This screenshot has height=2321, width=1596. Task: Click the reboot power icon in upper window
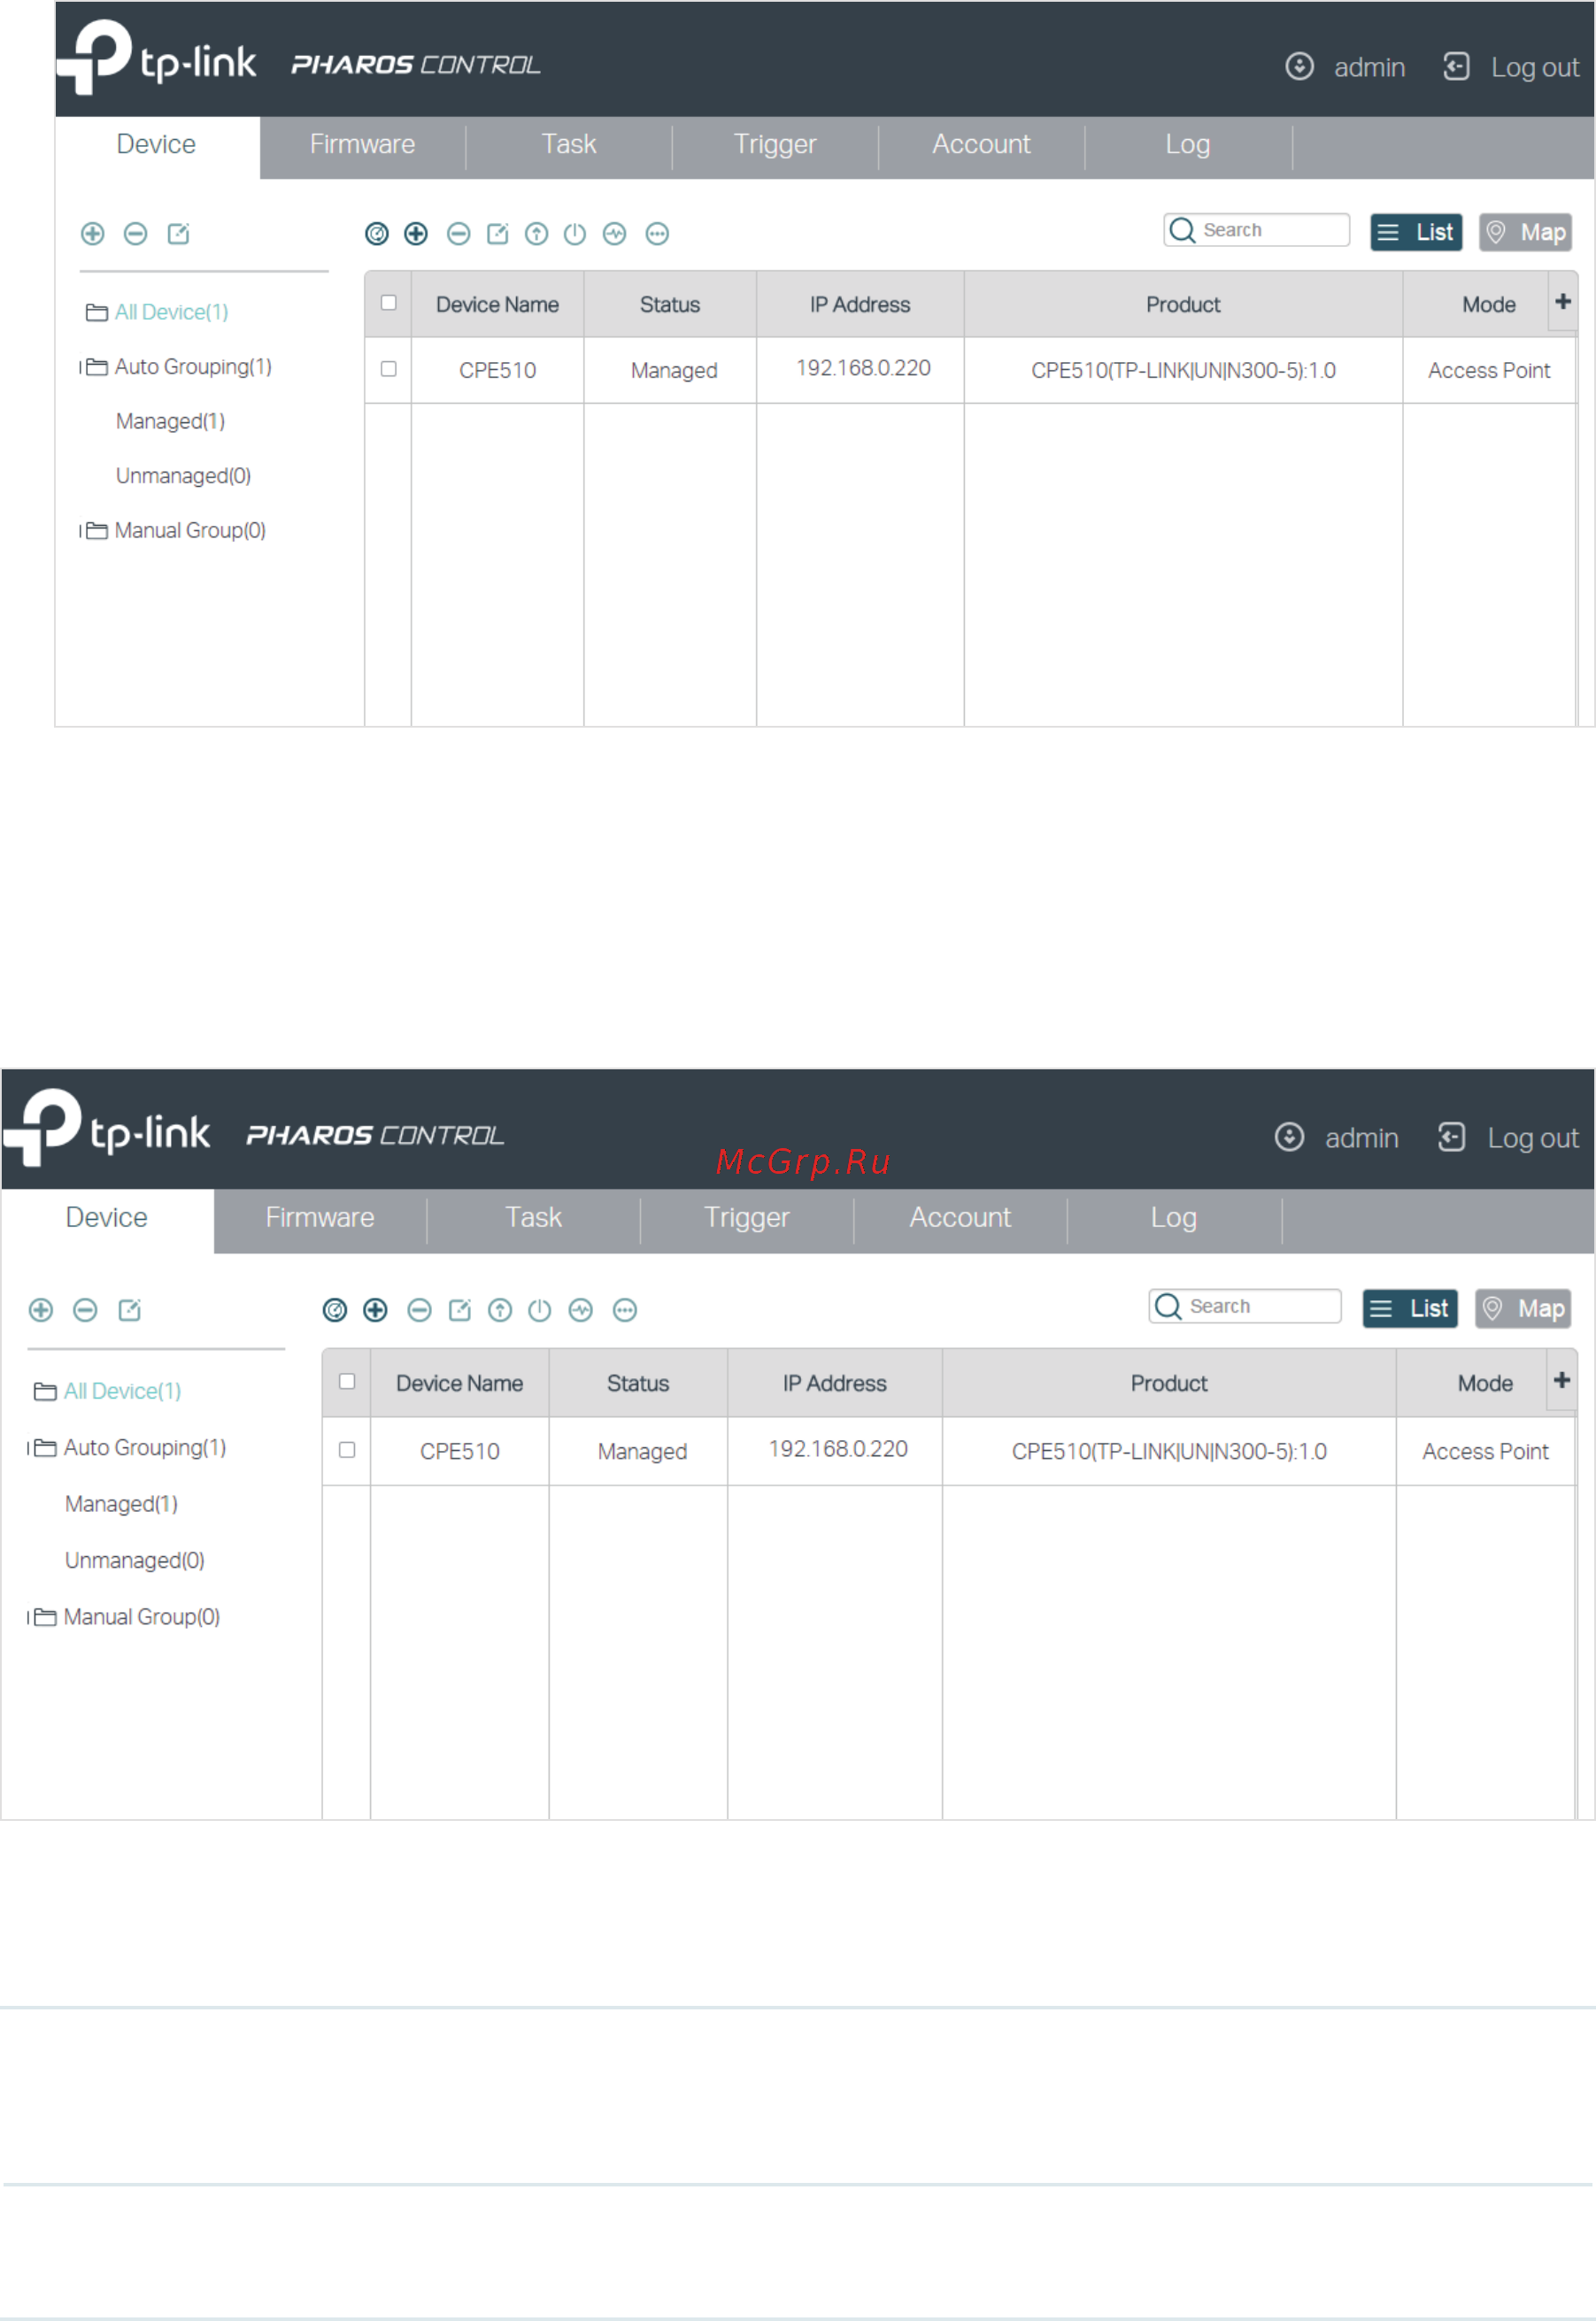pyautogui.click(x=575, y=234)
